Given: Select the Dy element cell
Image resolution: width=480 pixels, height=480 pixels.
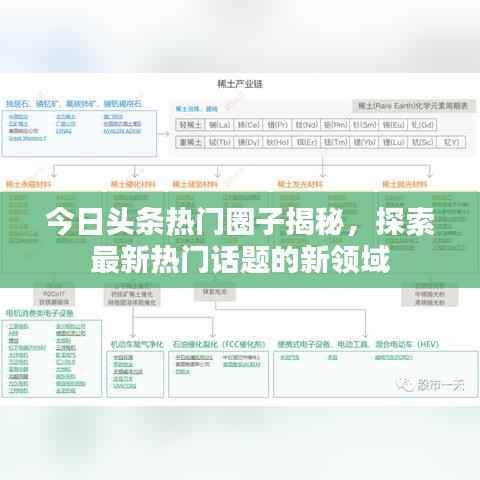Looking at the screenshot, I should click(x=248, y=142).
